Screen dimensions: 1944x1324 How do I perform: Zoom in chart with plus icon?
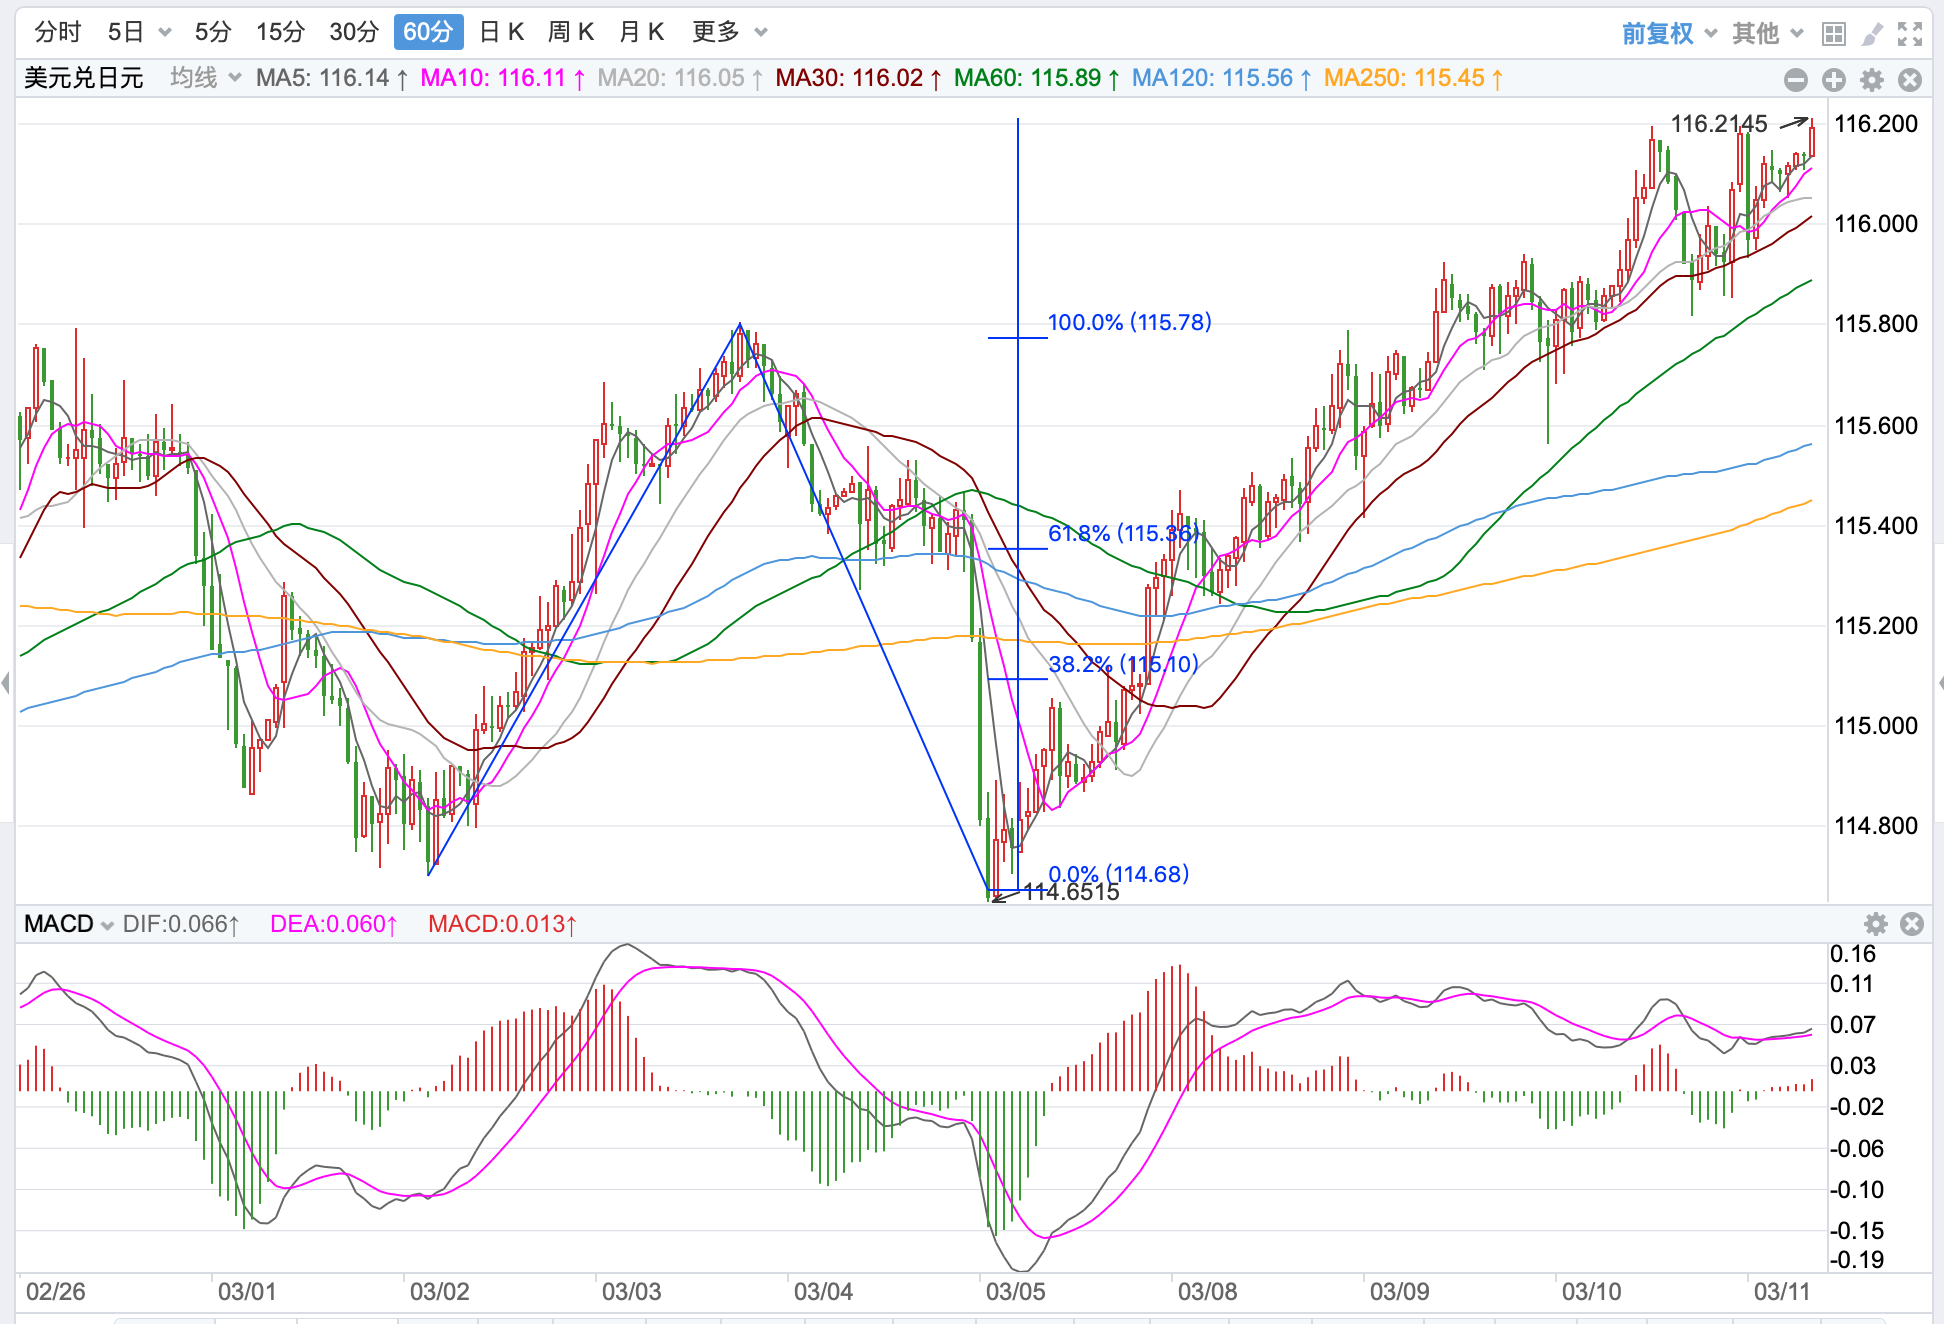[1834, 80]
